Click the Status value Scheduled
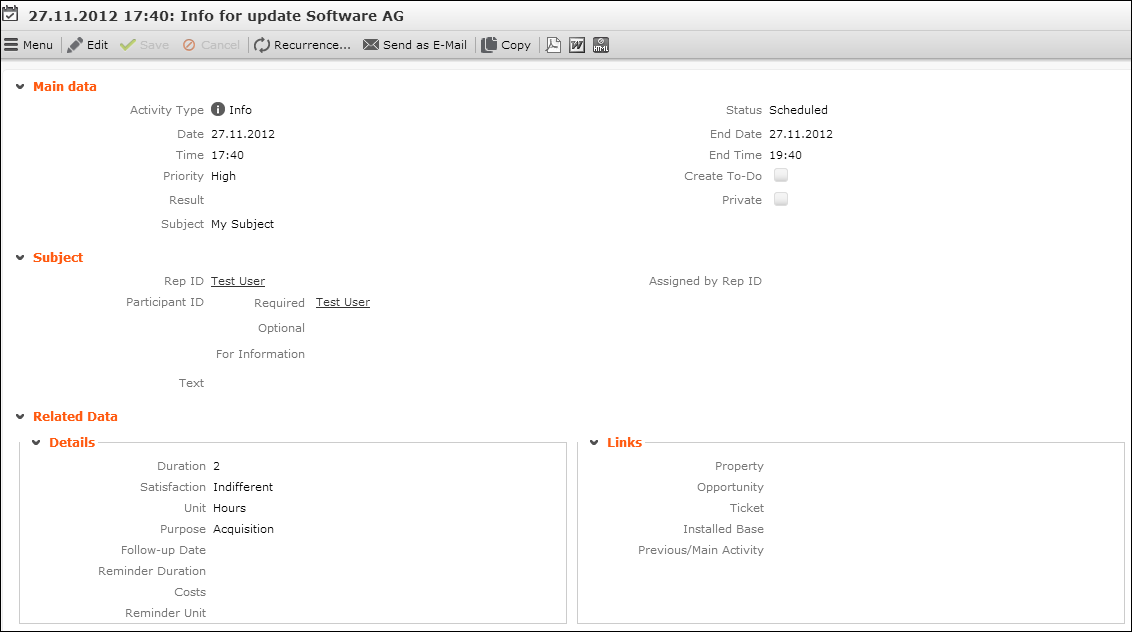 tap(798, 110)
